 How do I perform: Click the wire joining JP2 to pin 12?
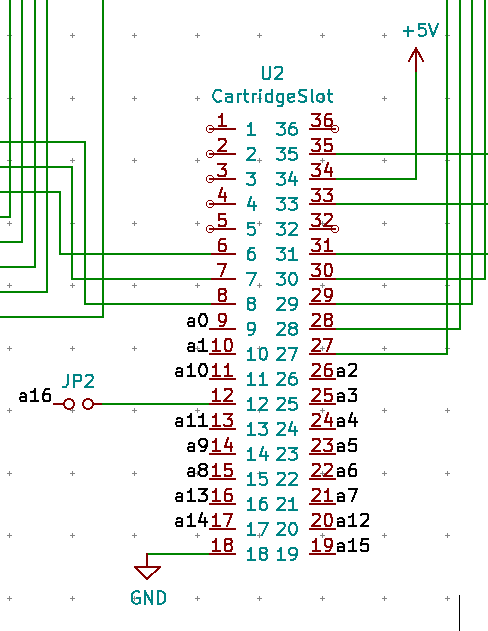click(x=155, y=404)
